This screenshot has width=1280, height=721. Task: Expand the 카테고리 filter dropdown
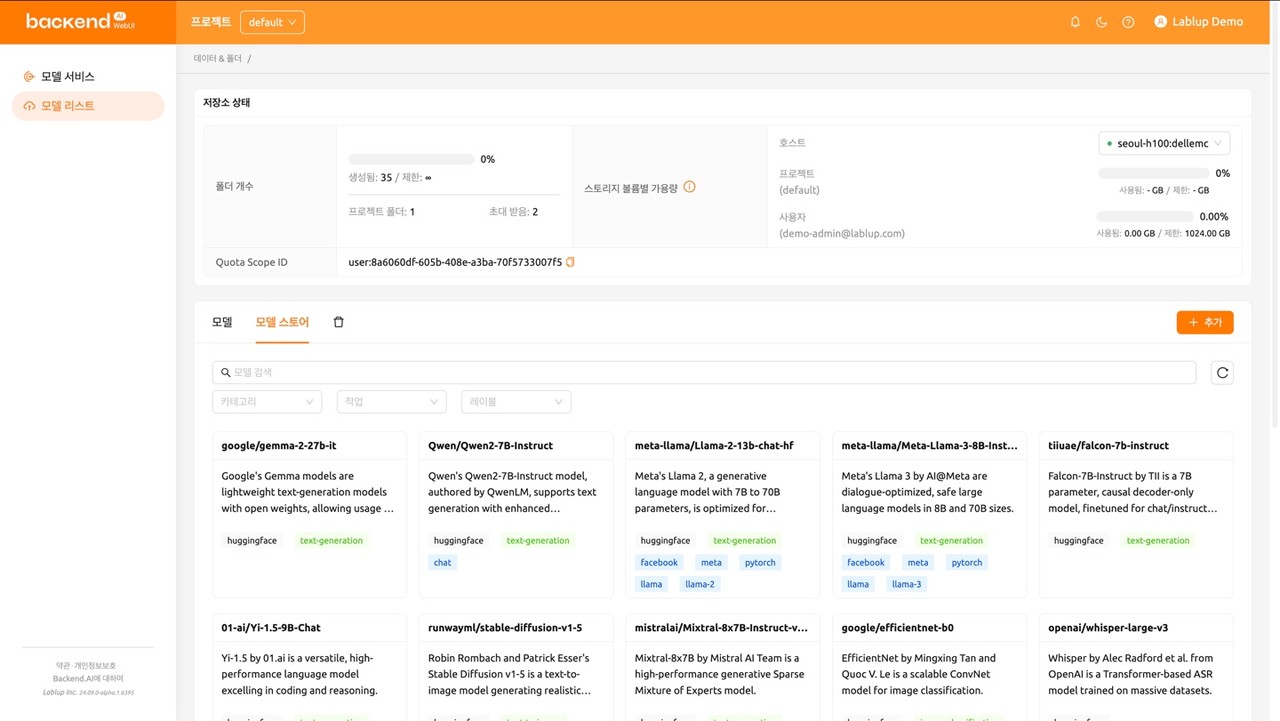(x=267, y=401)
